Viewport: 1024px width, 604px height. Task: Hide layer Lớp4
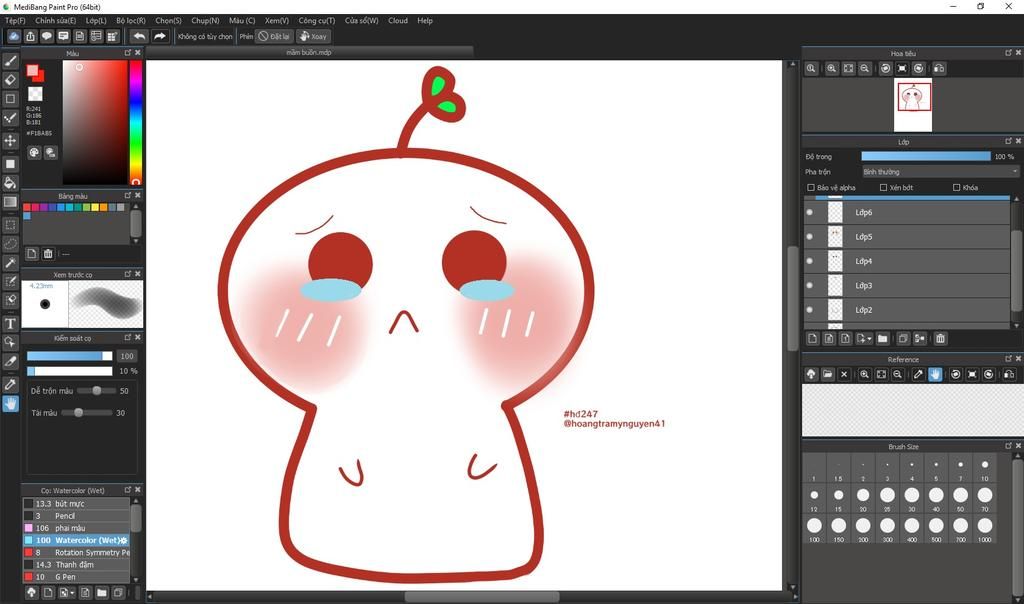pos(810,261)
